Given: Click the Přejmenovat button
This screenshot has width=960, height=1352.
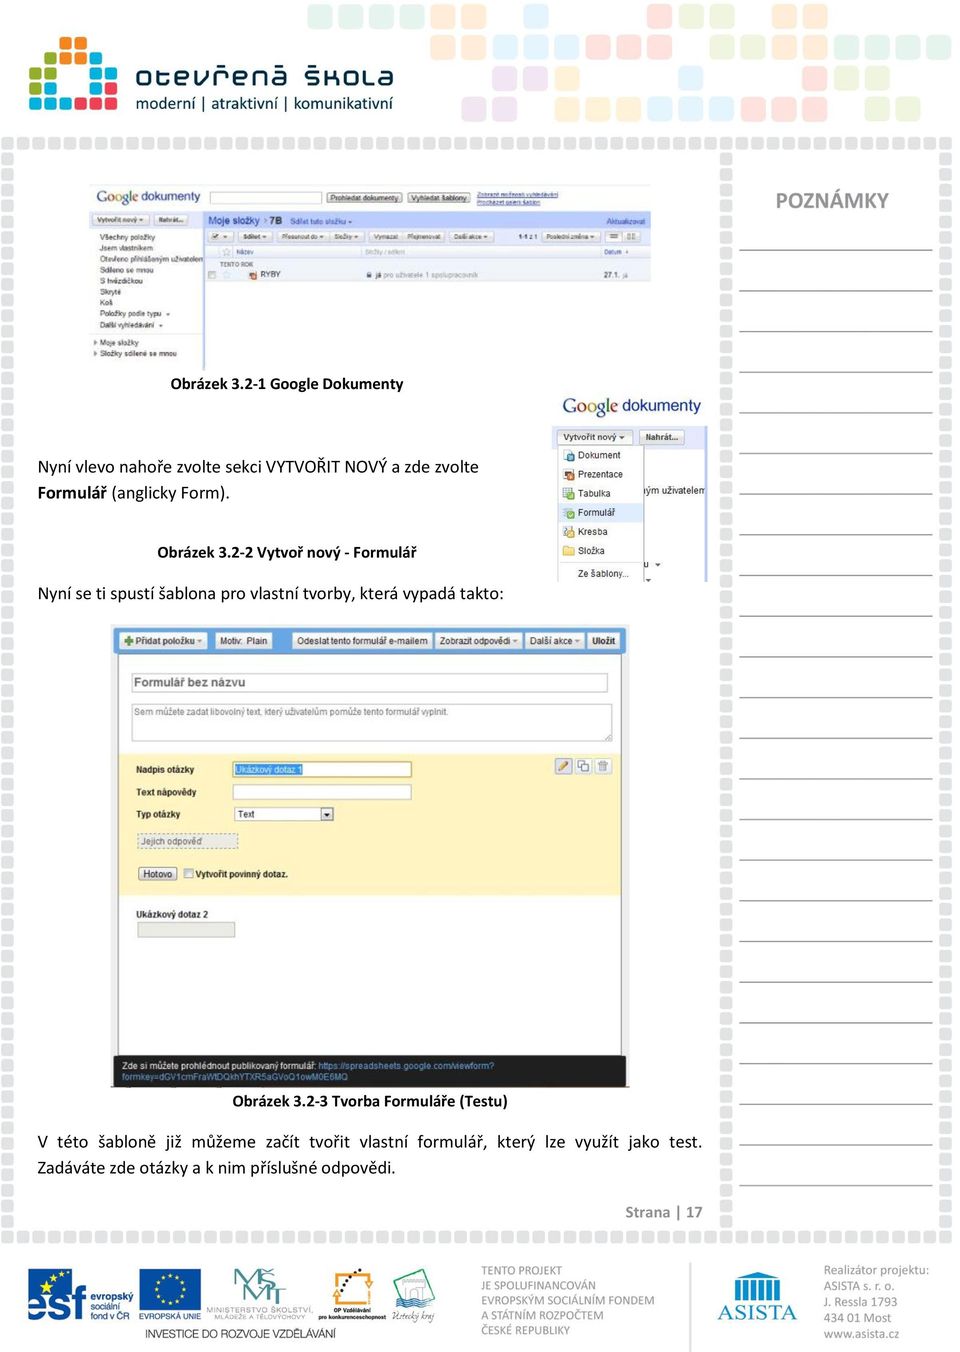Looking at the screenshot, I should pos(424,237).
